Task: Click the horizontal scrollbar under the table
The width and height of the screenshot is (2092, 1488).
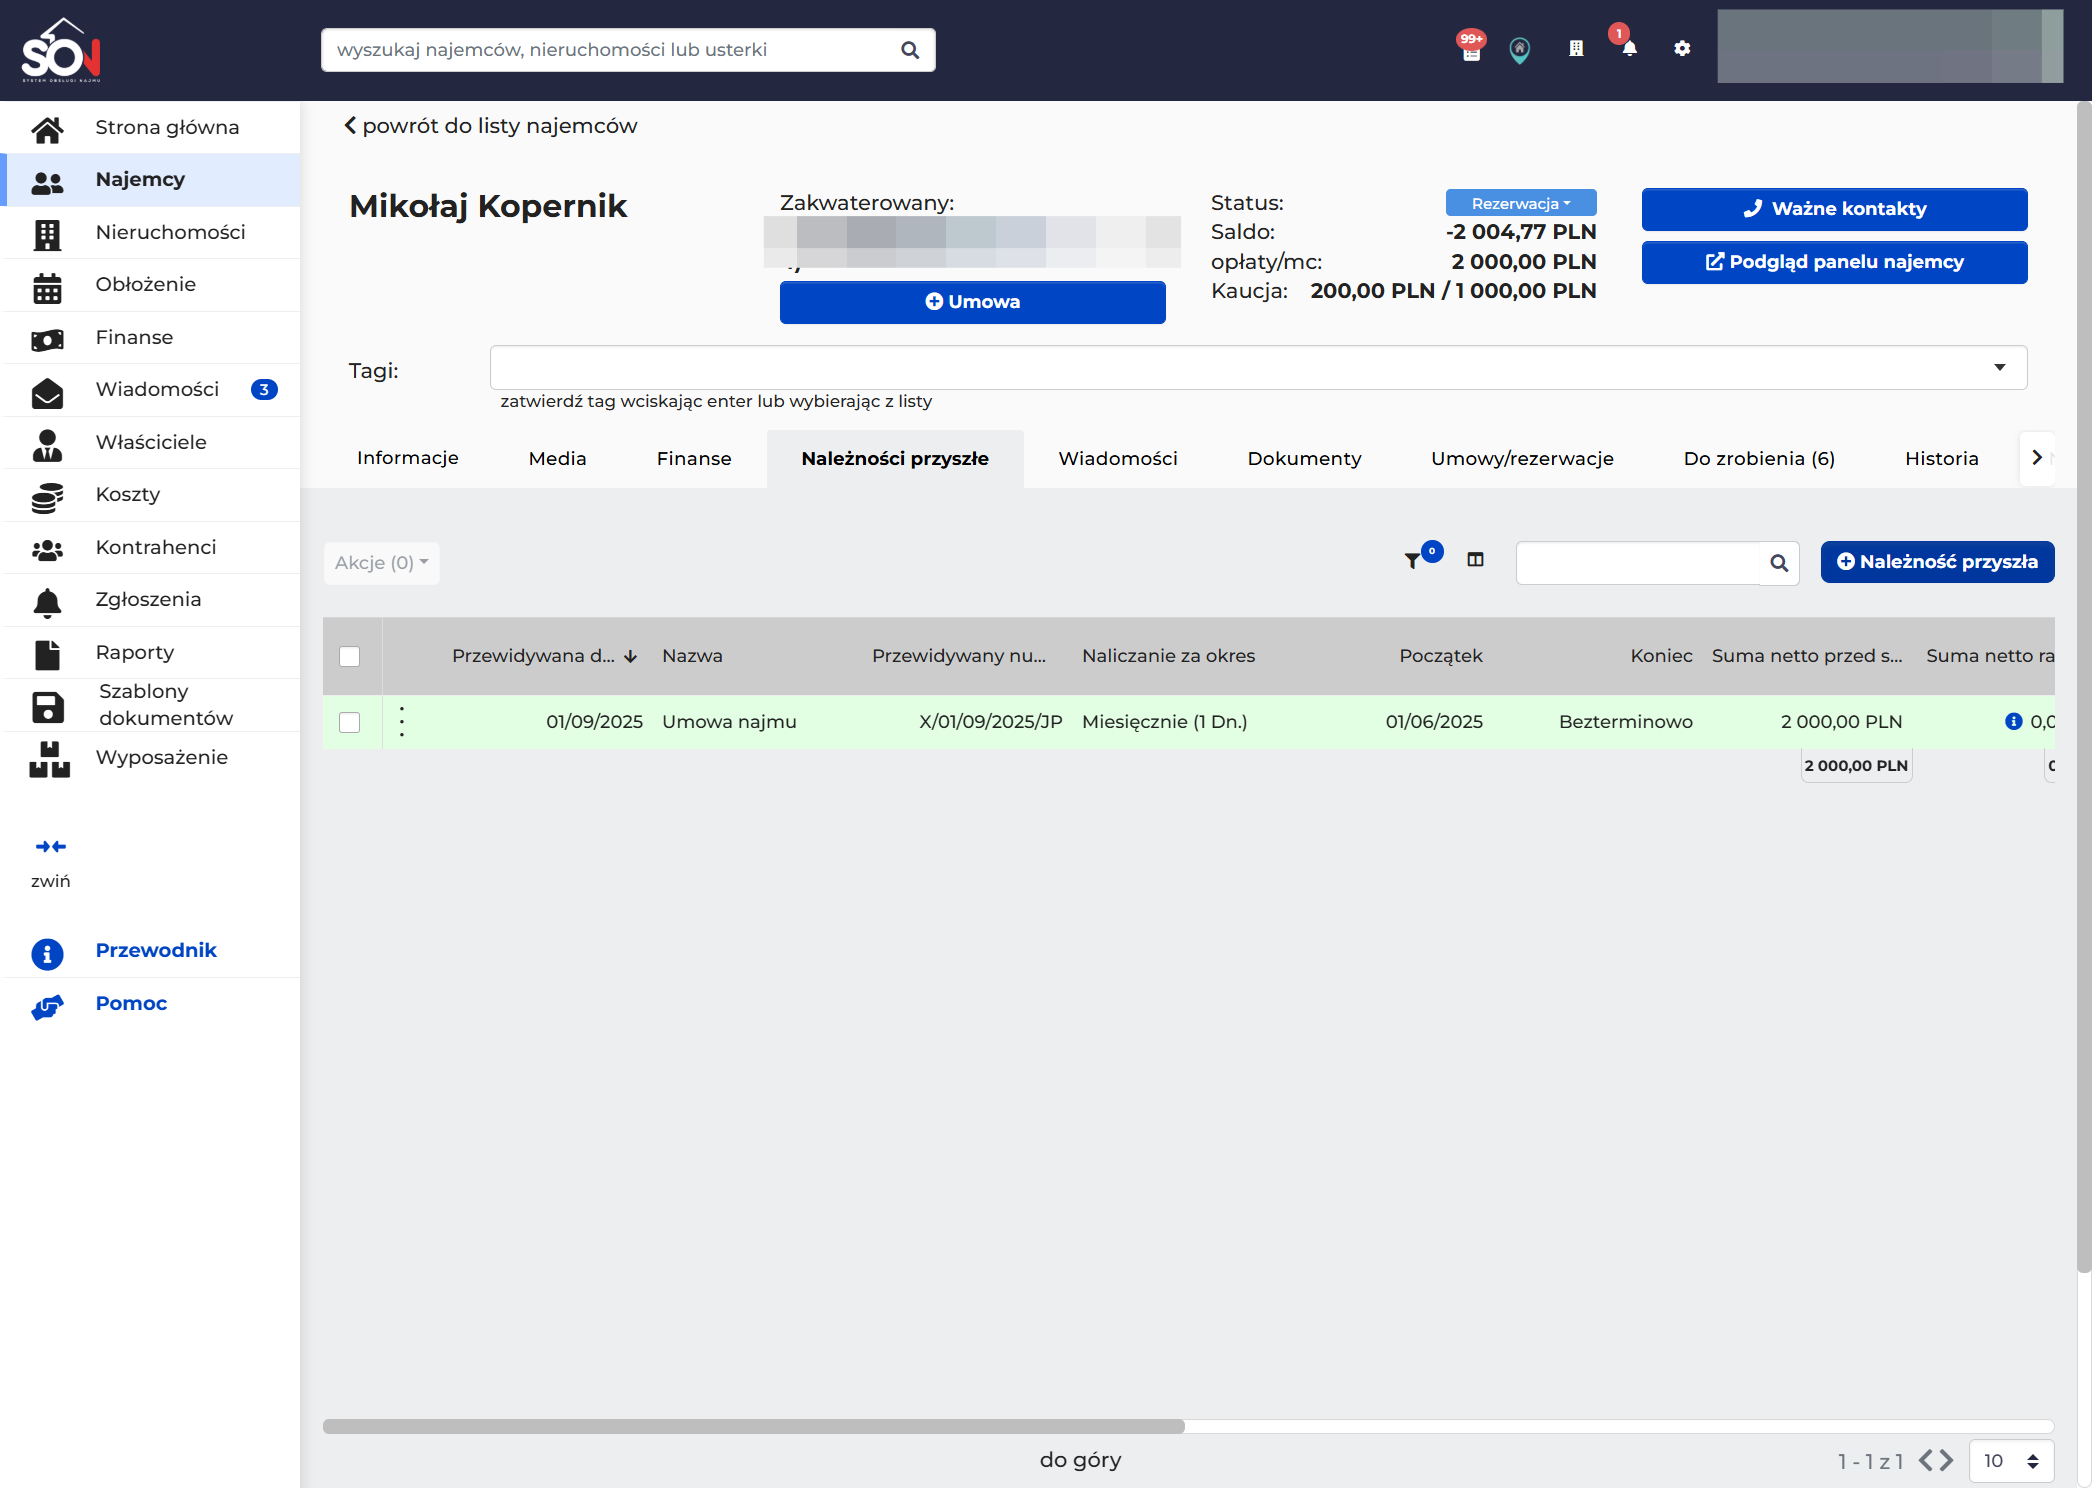Action: (x=753, y=1426)
